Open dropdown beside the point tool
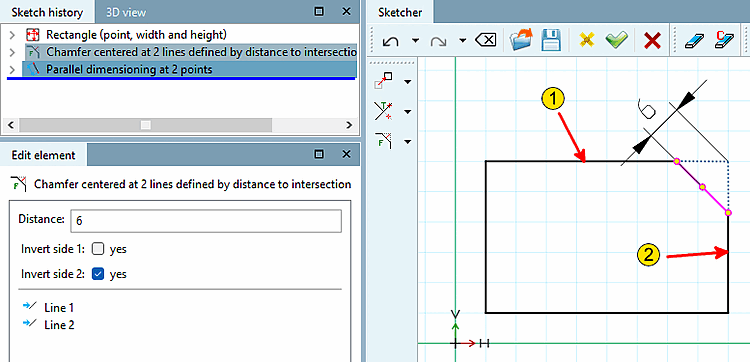The width and height of the screenshot is (750, 362). (x=408, y=82)
